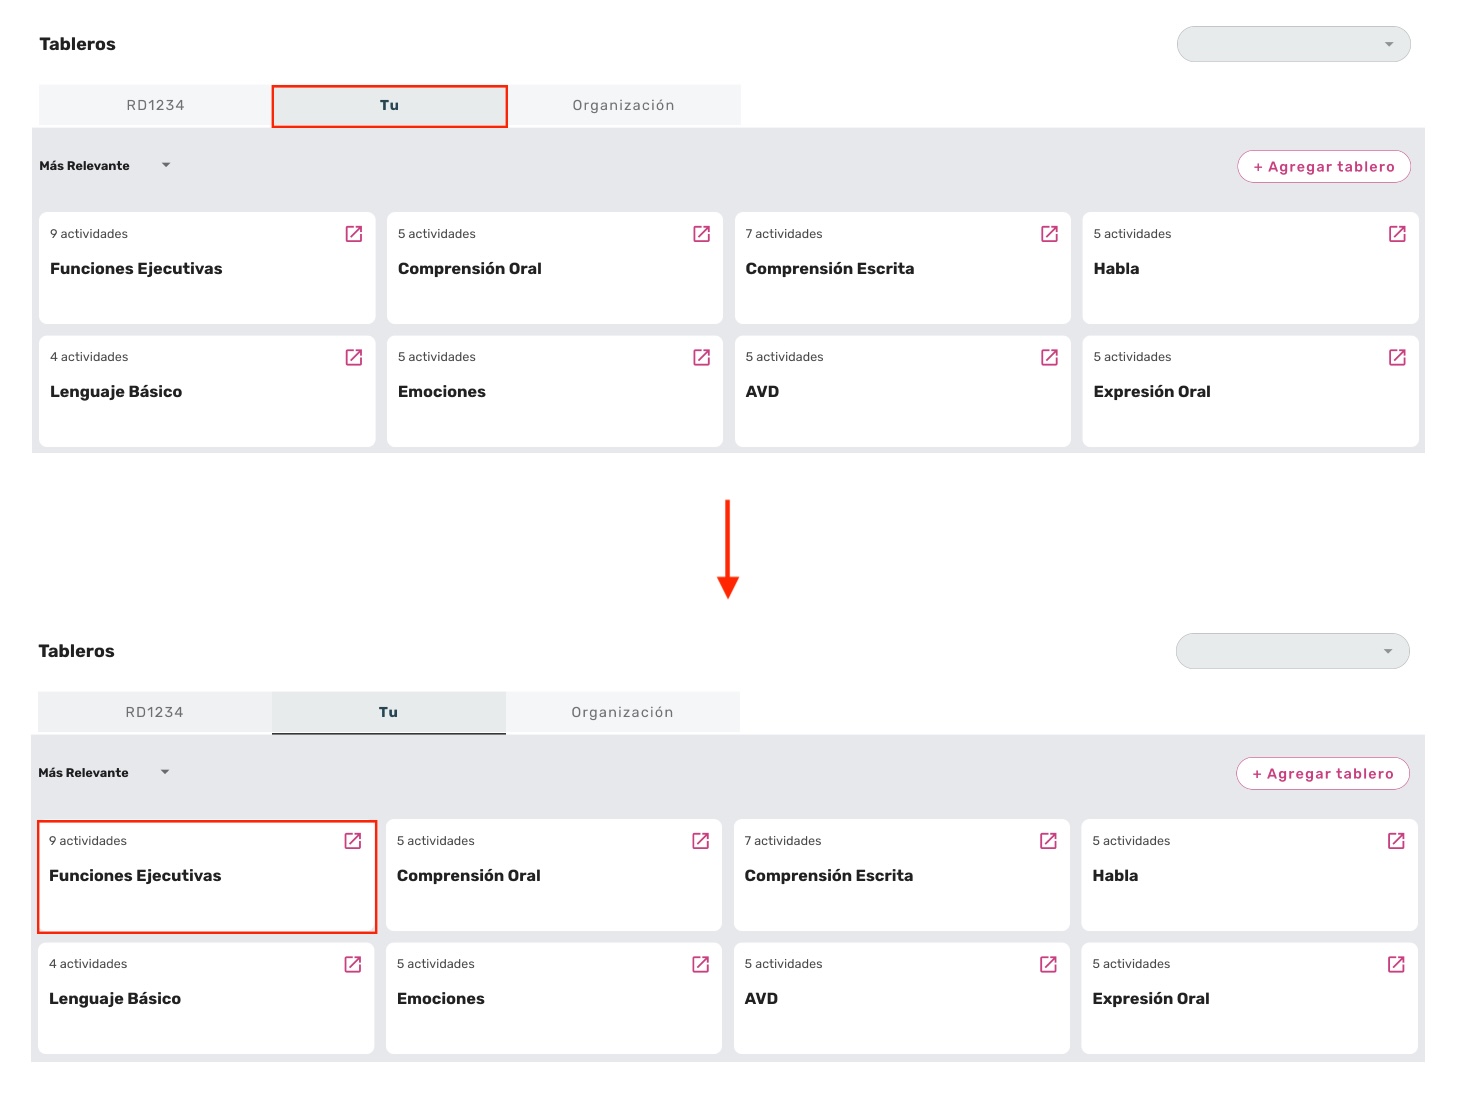Image resolution: width=1459 pixels, height=1100 pixels.
Task: Click Habla card's open icon, upper panel
Action: pos(1397,234)
